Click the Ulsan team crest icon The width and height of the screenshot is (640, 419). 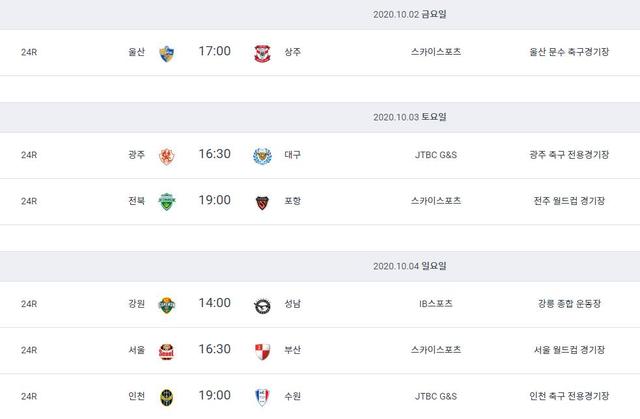click(167, 52)
